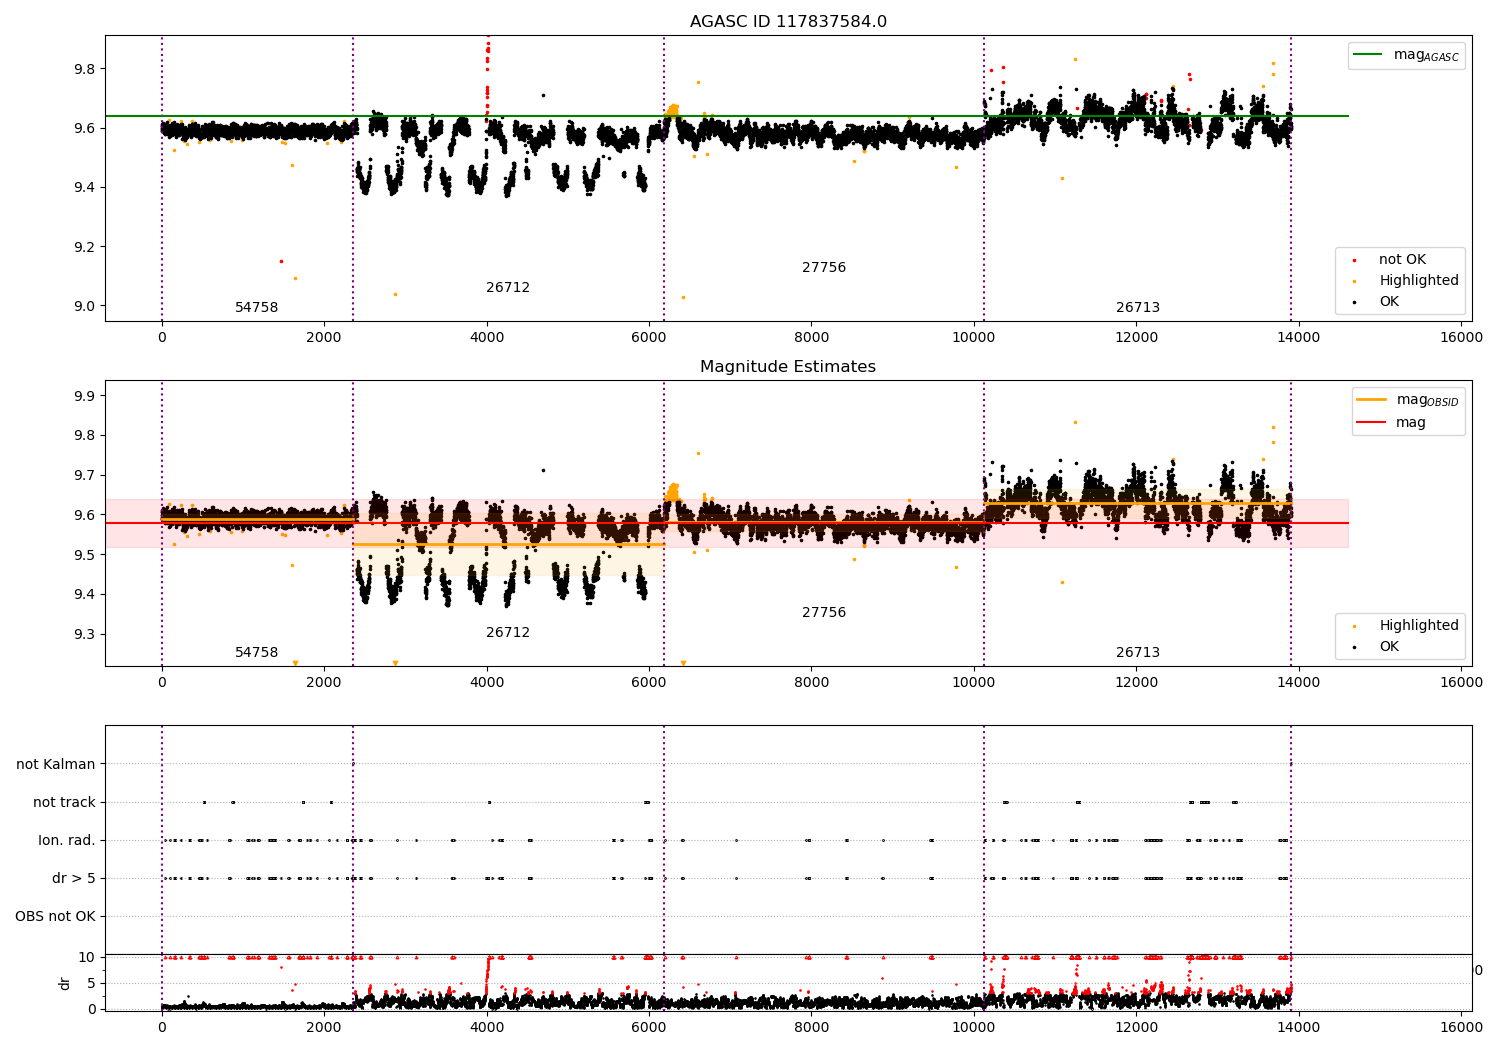
Task: Click the 'dr > 5' row label
Action: (74, 879)
